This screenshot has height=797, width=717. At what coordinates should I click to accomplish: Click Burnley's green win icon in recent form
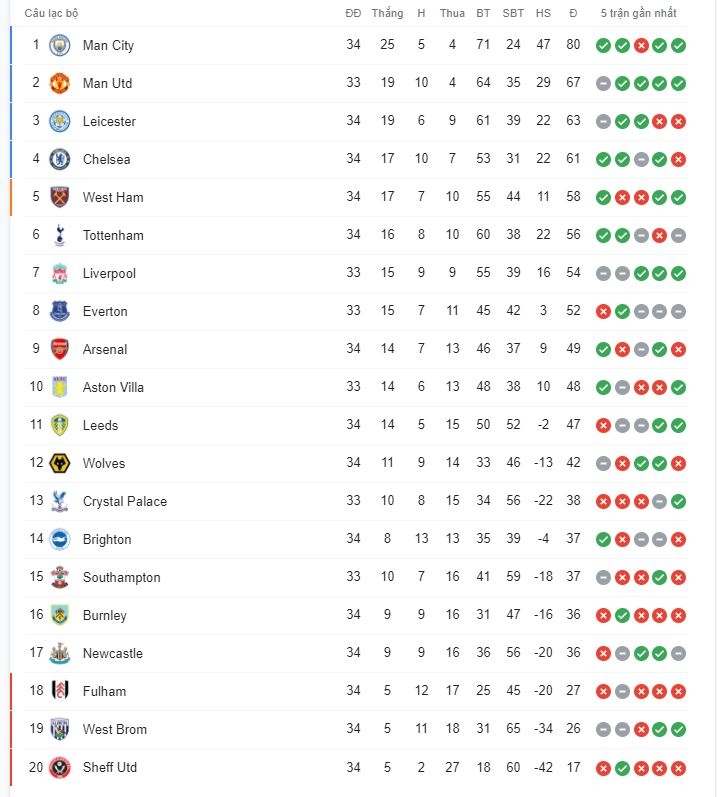pos(622,616)
